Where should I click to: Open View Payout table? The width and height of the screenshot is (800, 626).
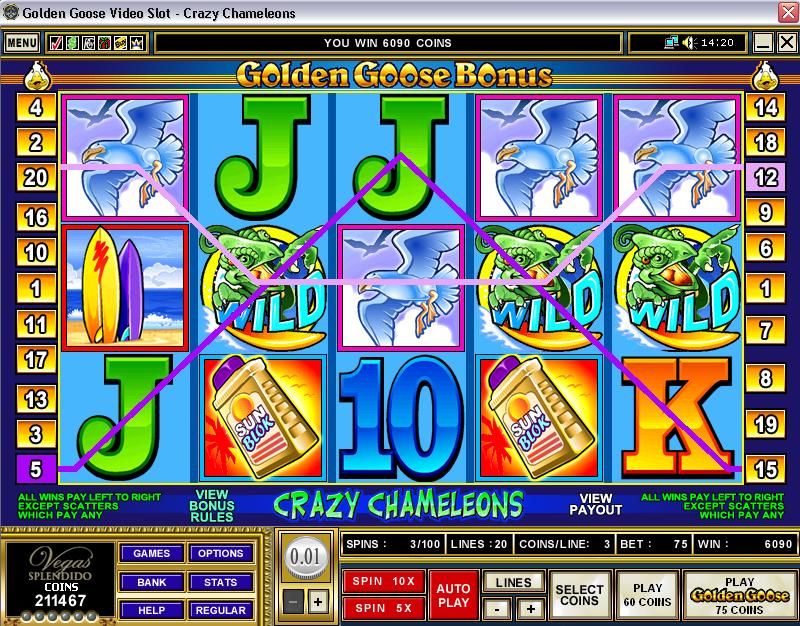595,504
